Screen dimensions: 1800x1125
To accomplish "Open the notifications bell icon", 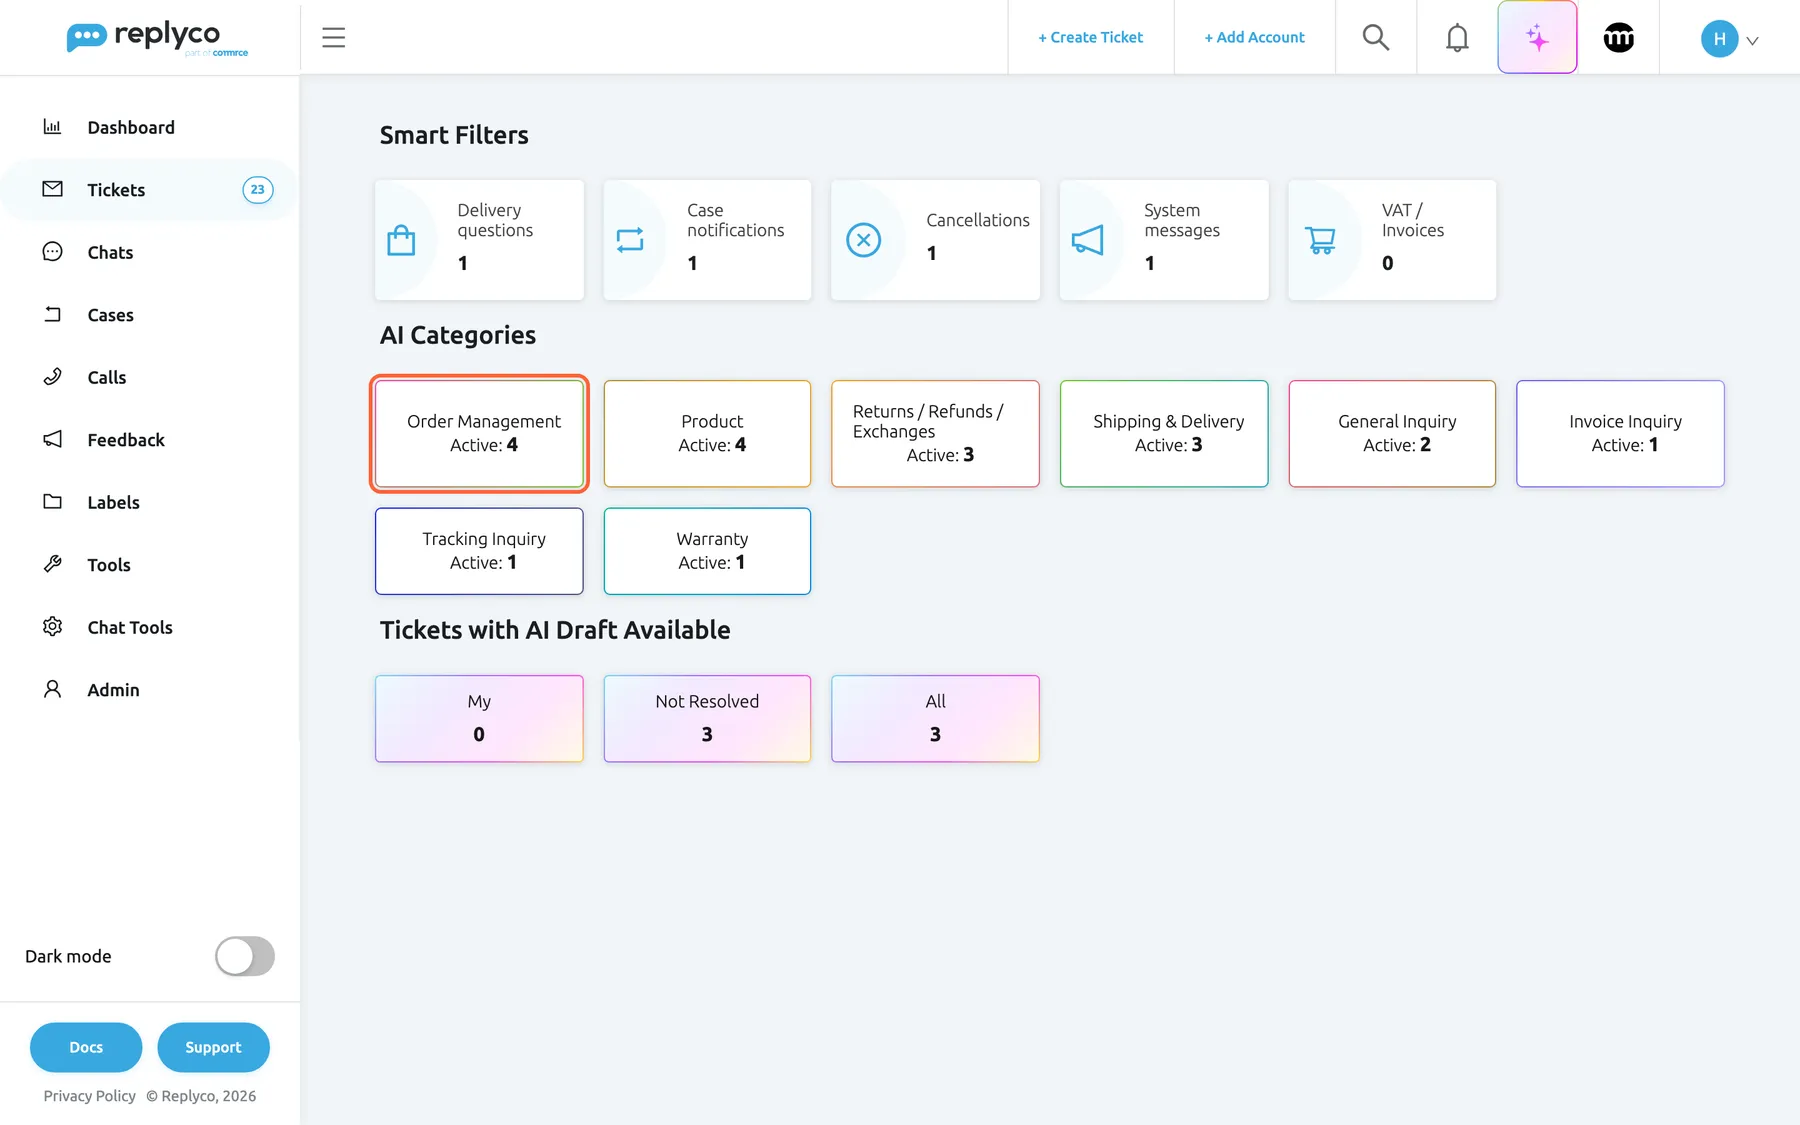I will [1457, 38].
